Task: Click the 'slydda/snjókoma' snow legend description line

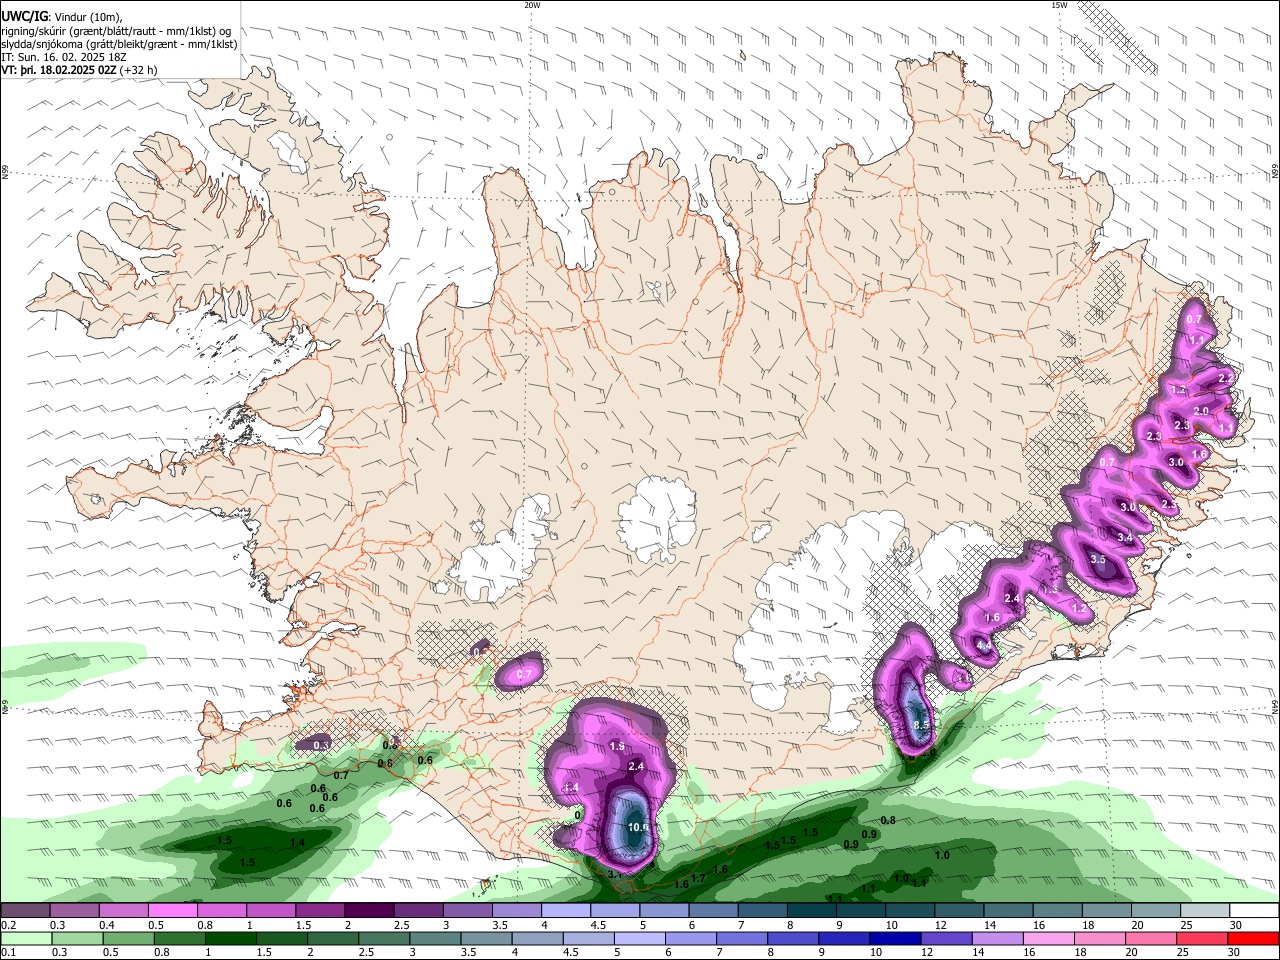Action: (119, 44)
